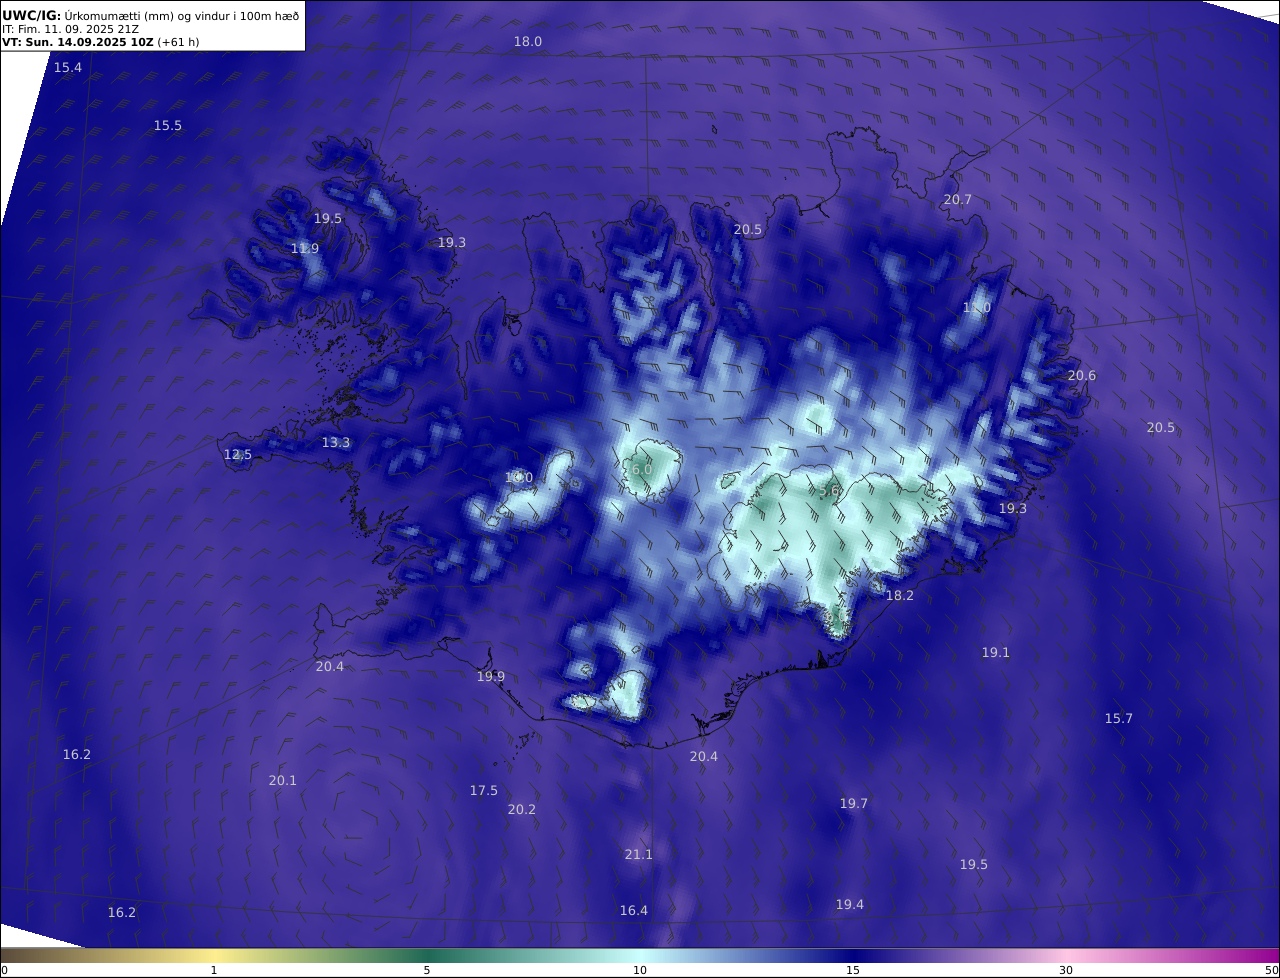Click the 11.9 value in the Westfjords
Screen dimensions: 1280x978
tap(305, 248)
